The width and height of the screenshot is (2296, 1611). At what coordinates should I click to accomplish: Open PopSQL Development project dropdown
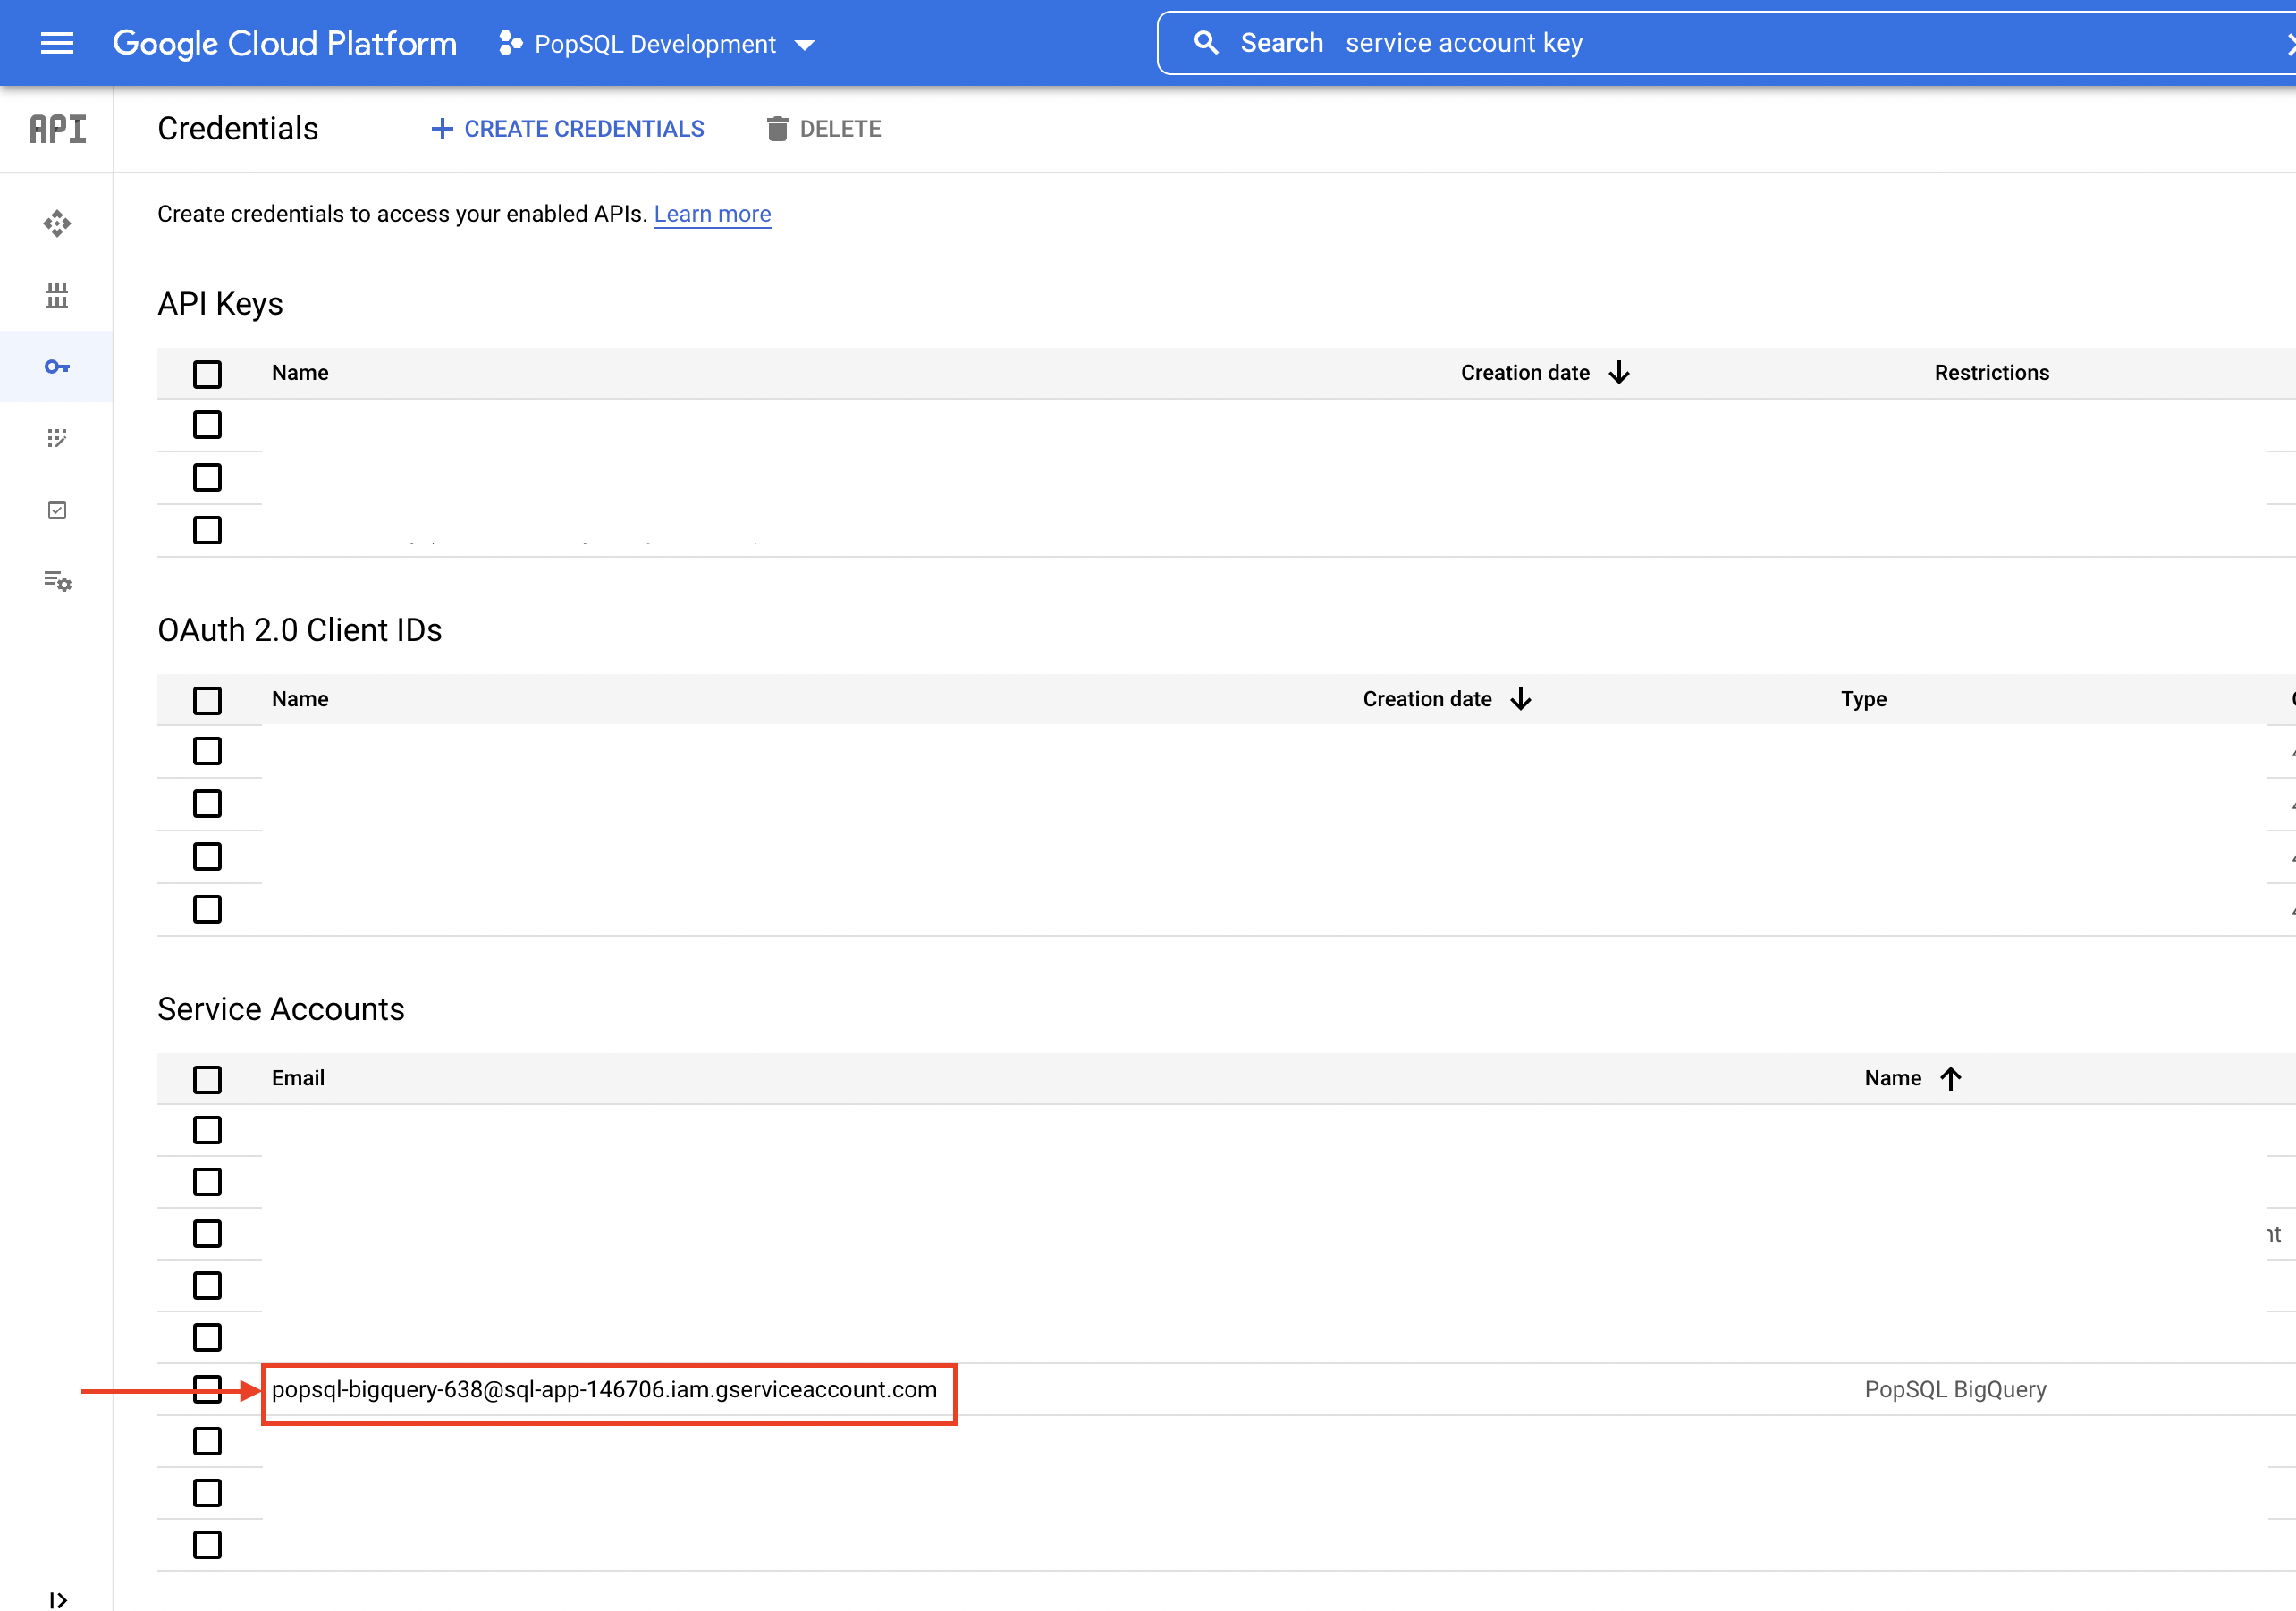coord(657,44)
